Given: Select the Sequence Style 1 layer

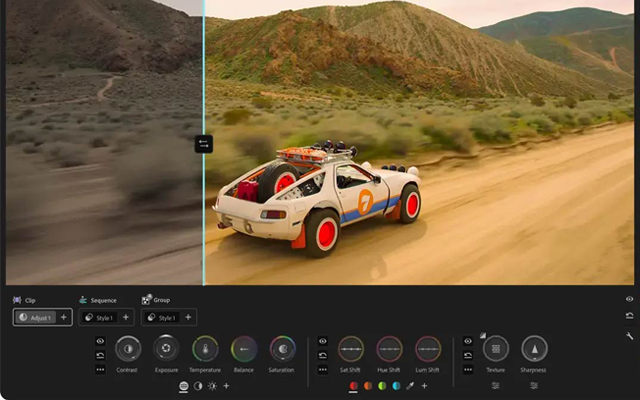Looking at the screenshot, I should click(100, 317).
